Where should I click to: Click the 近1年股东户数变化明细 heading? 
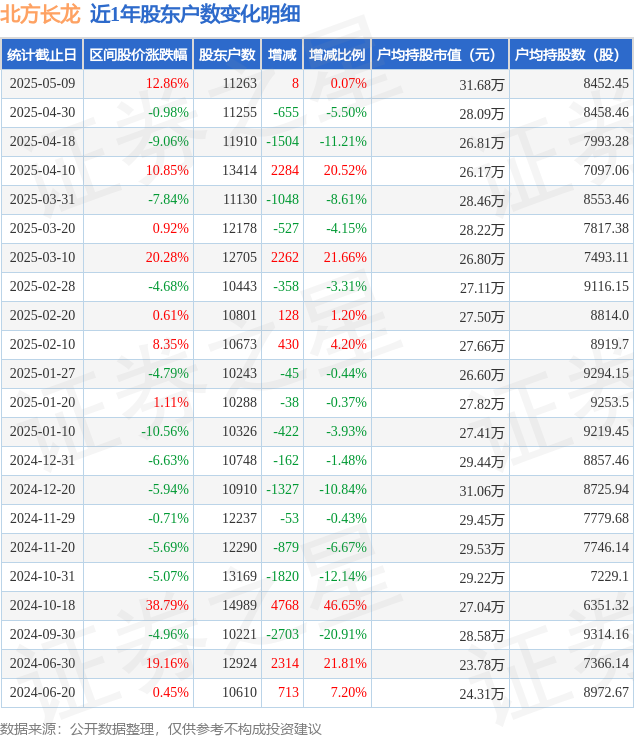click(x=195, y=14)
